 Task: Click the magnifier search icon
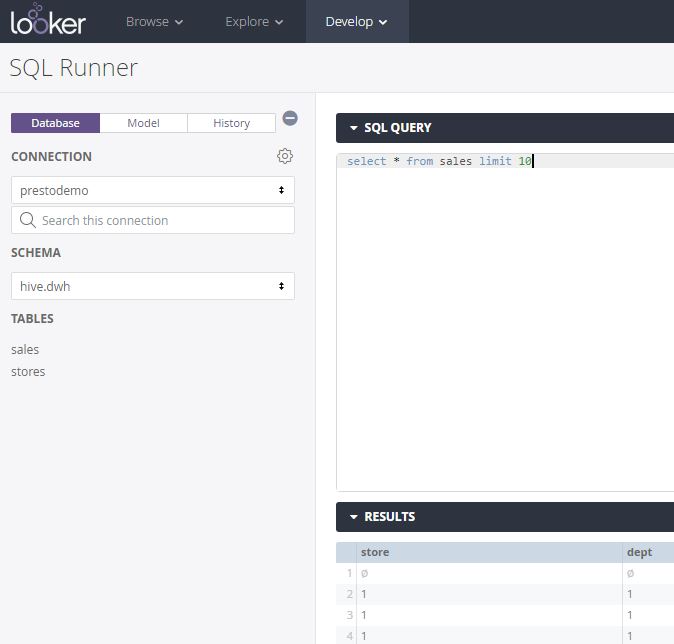click(28, 220)
